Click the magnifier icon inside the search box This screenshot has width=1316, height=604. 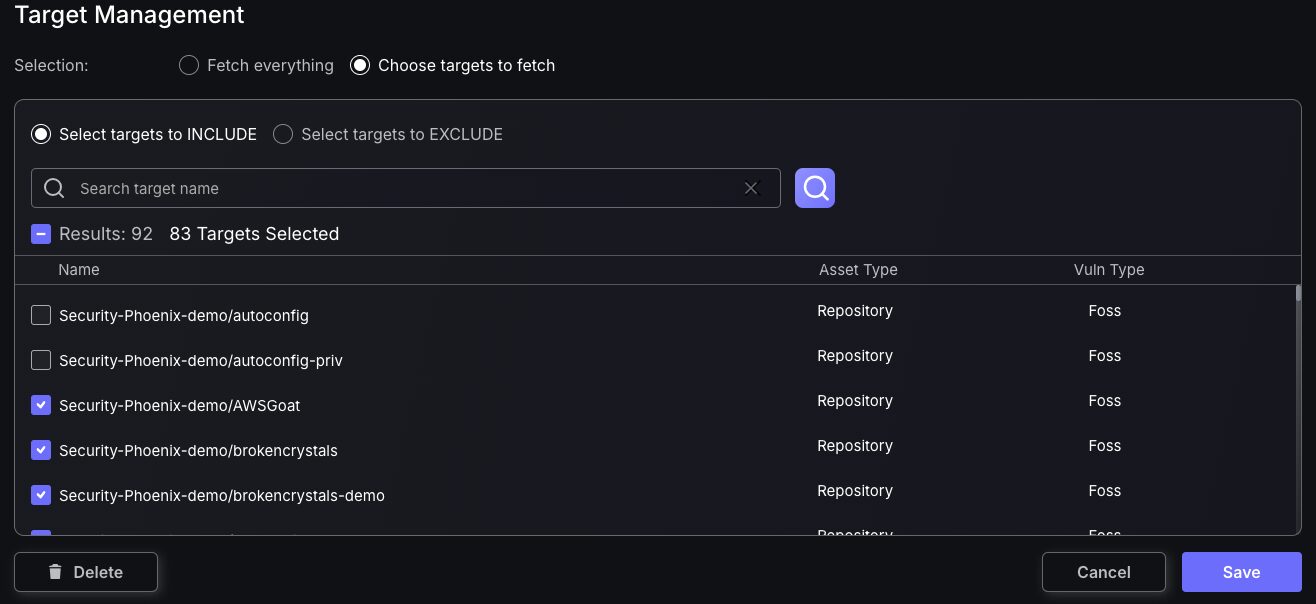[55, 188]
